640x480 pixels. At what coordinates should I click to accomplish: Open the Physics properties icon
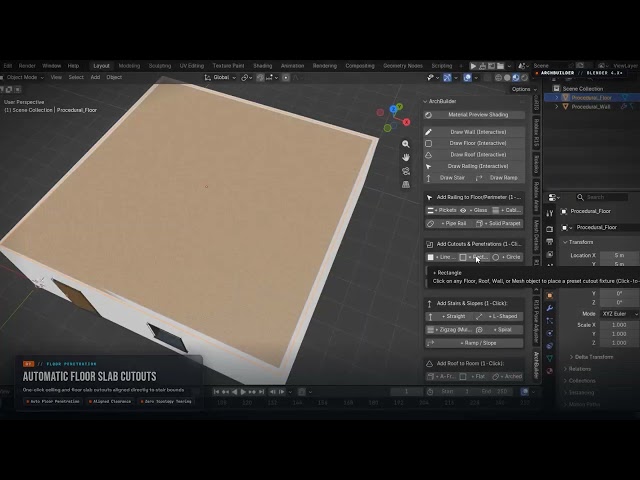(x=550, y=333)
